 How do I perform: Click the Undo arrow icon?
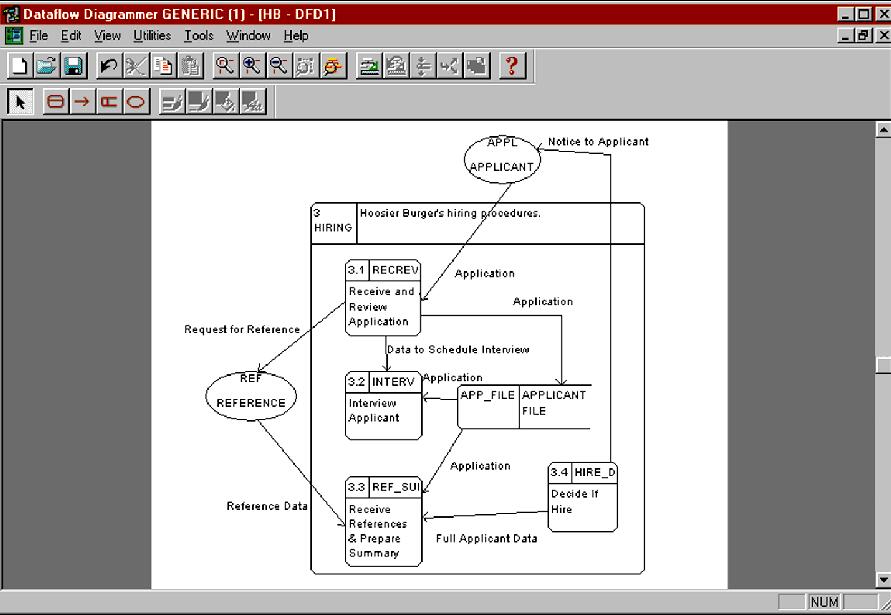point(108,66)
